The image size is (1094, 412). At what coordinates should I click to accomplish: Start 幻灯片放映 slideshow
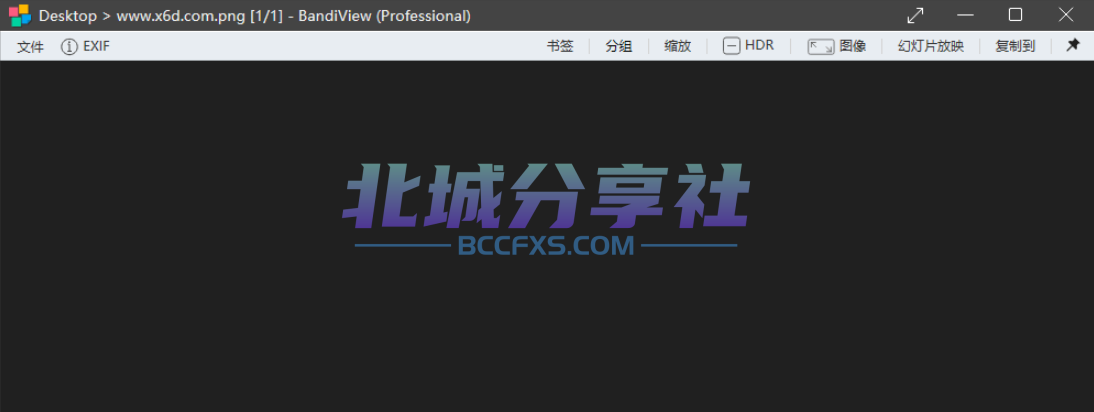tap(931, 47)
